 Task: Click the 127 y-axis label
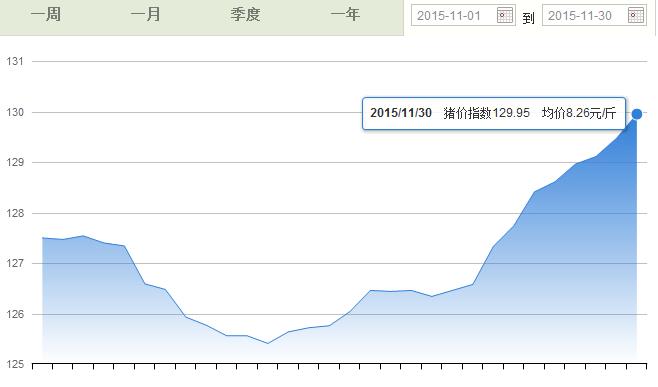(14, 264)
